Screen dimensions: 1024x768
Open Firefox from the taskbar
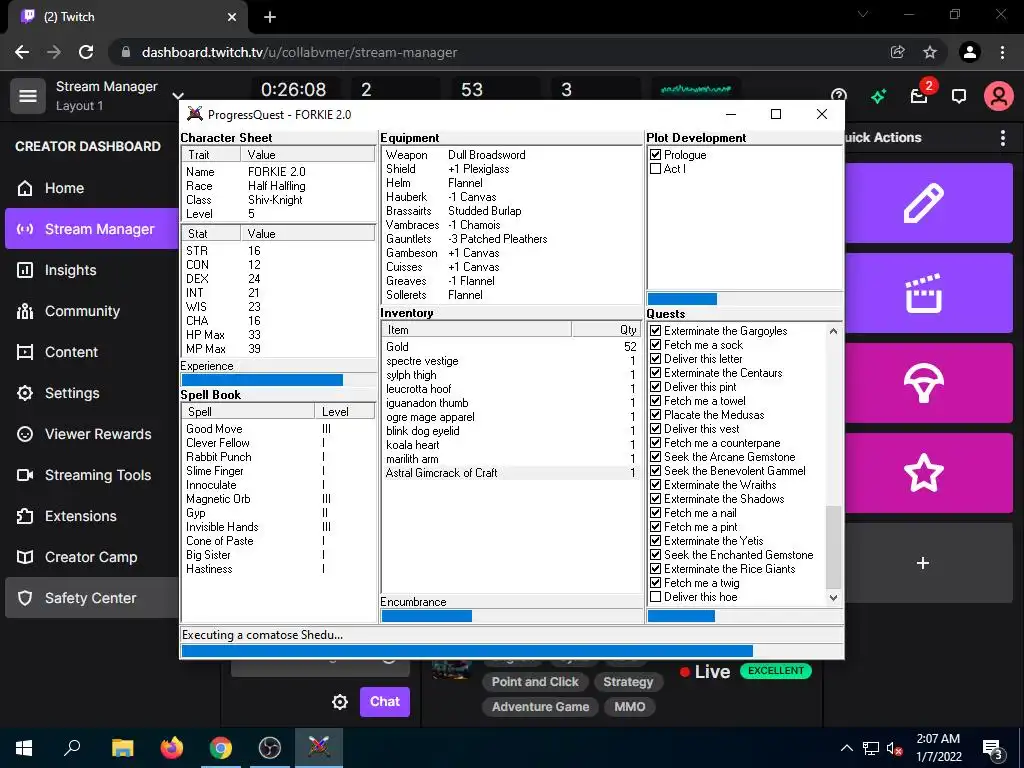(x=172, y=748)
